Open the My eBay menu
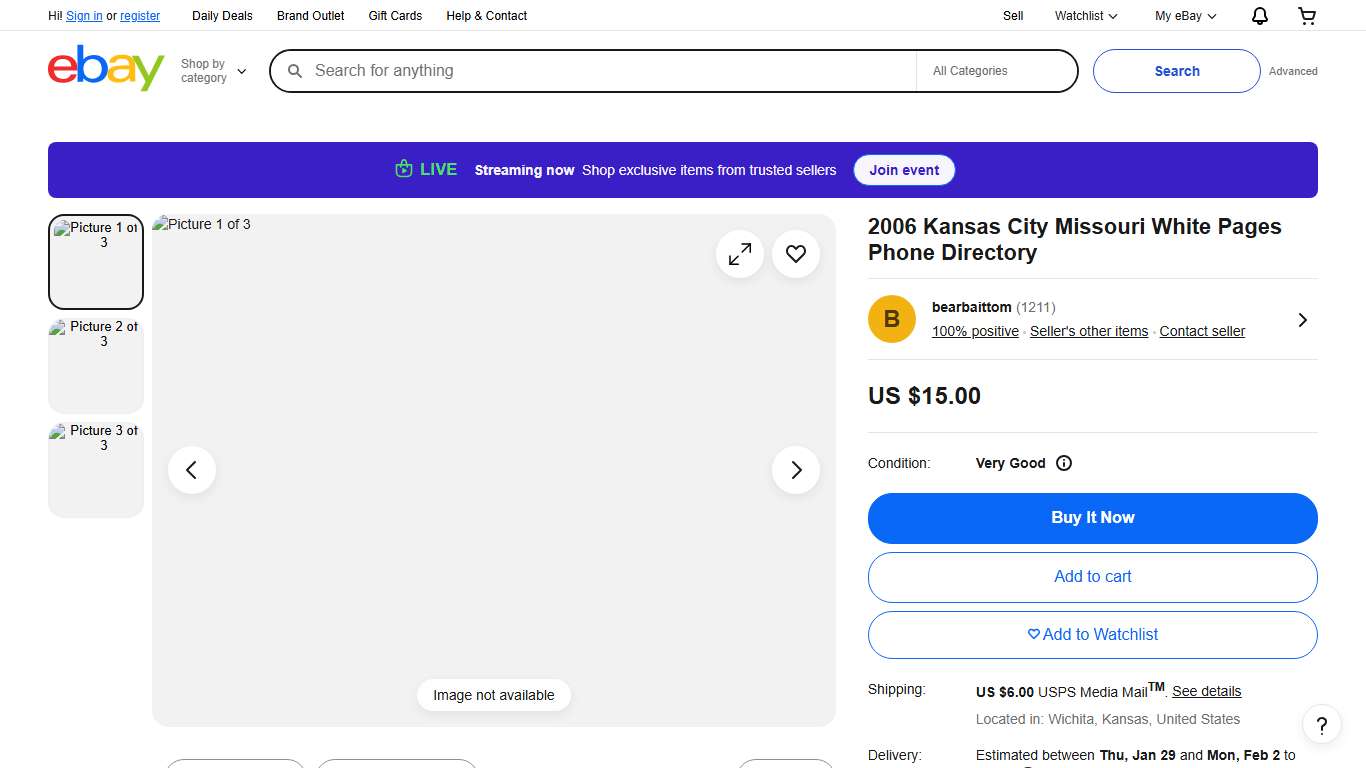 (1185, 16)
